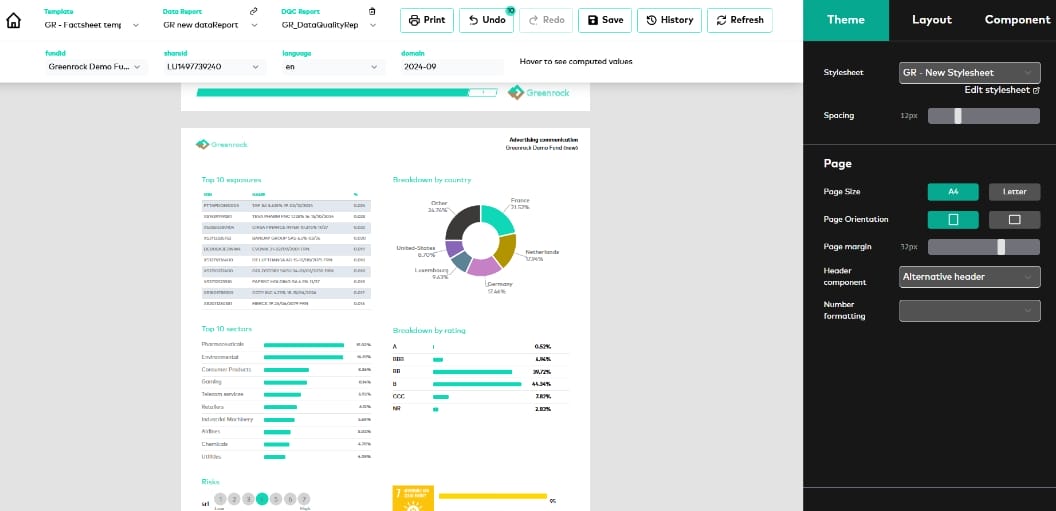Click the link icon beside Data Report

(253, 11)
